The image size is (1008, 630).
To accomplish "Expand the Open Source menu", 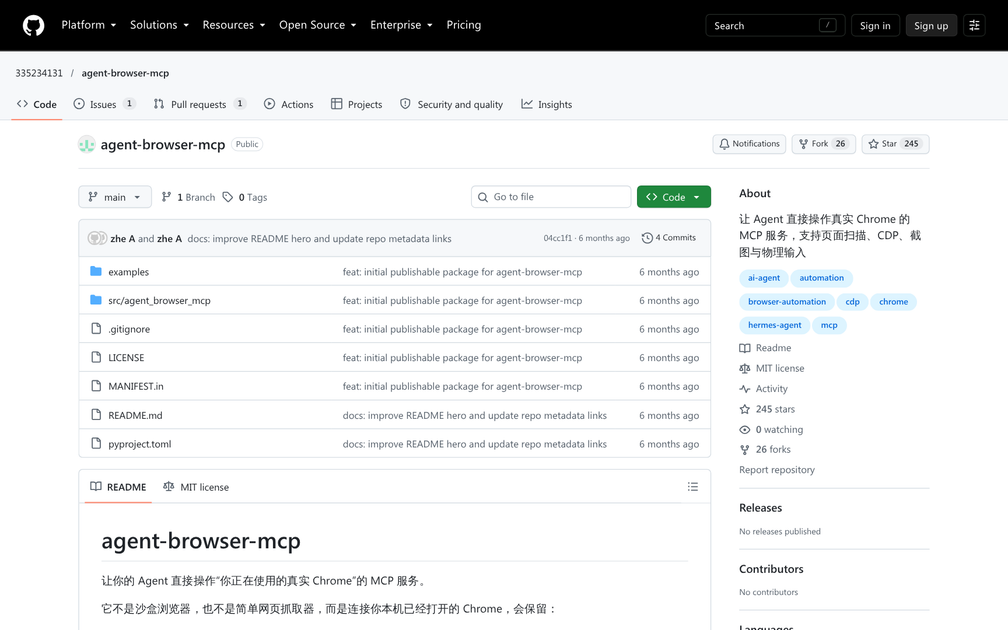I will [x=318, y=25].
